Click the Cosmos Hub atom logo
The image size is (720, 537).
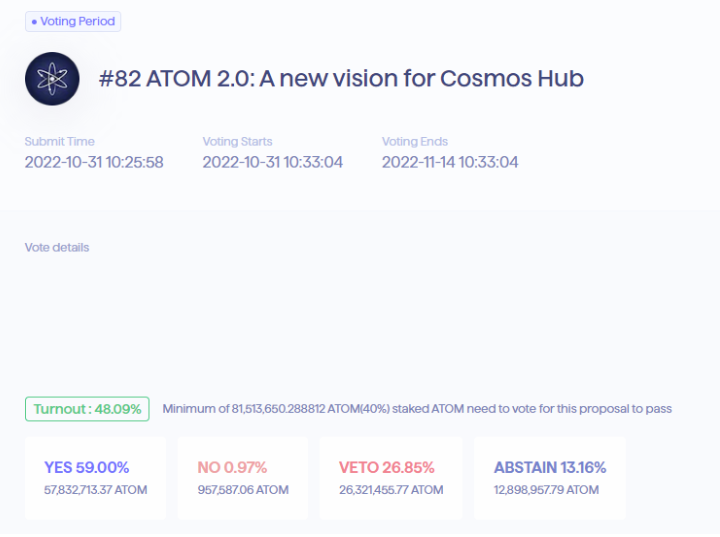[52, 79]
